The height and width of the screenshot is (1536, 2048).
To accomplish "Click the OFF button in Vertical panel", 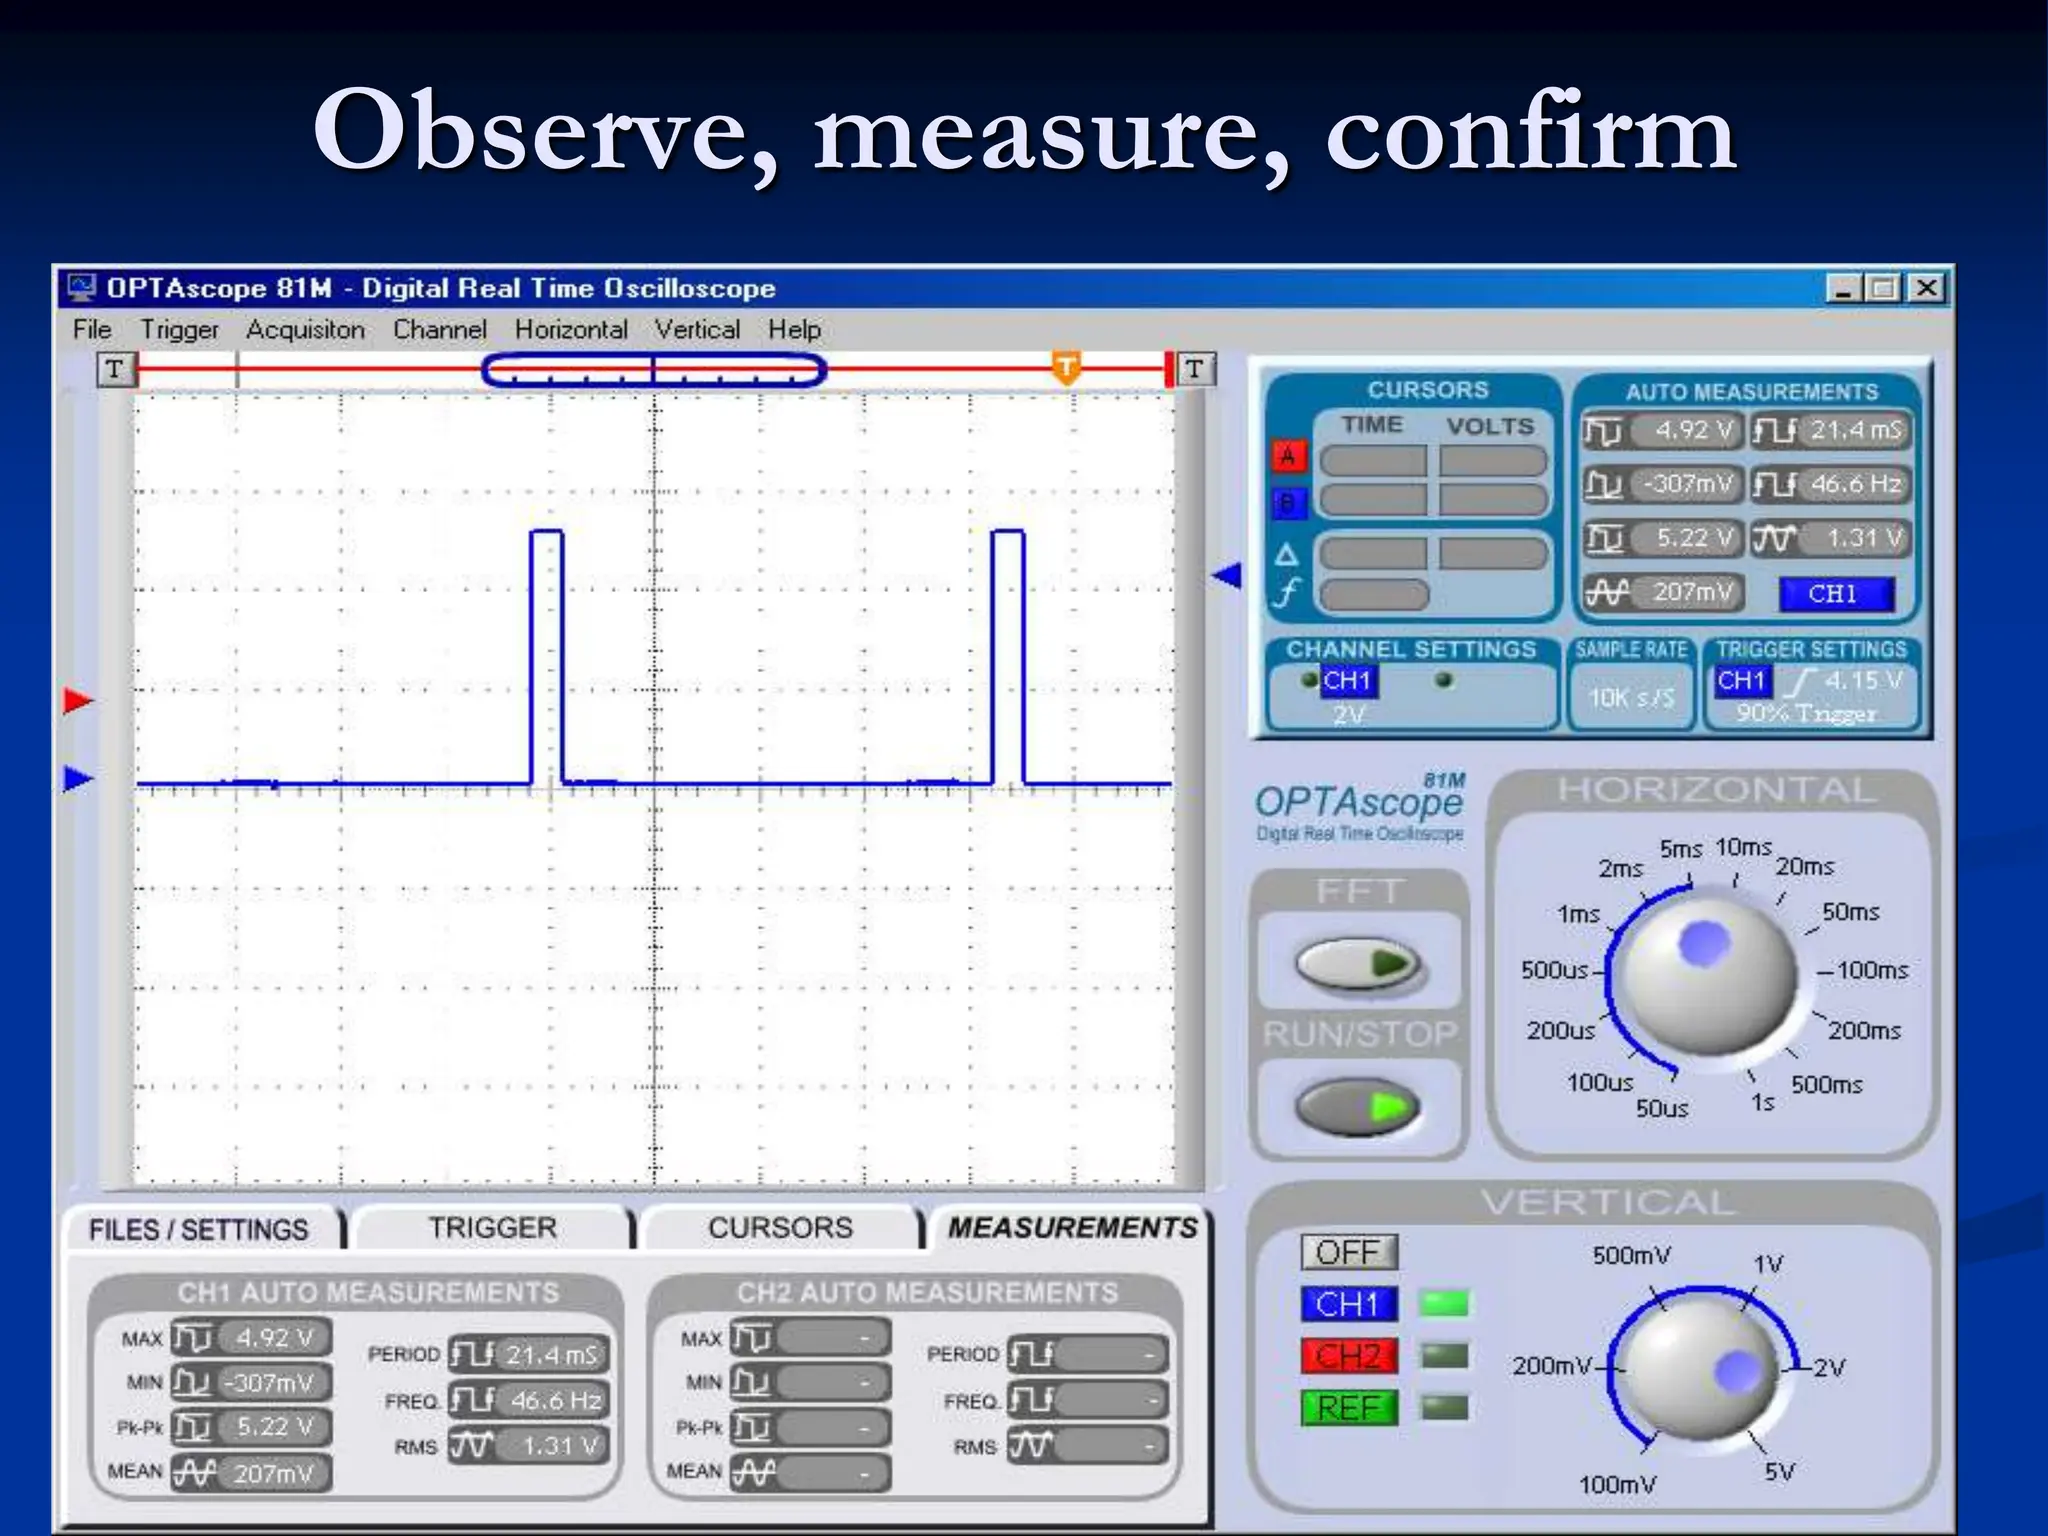I will tap(1348, 1252).
